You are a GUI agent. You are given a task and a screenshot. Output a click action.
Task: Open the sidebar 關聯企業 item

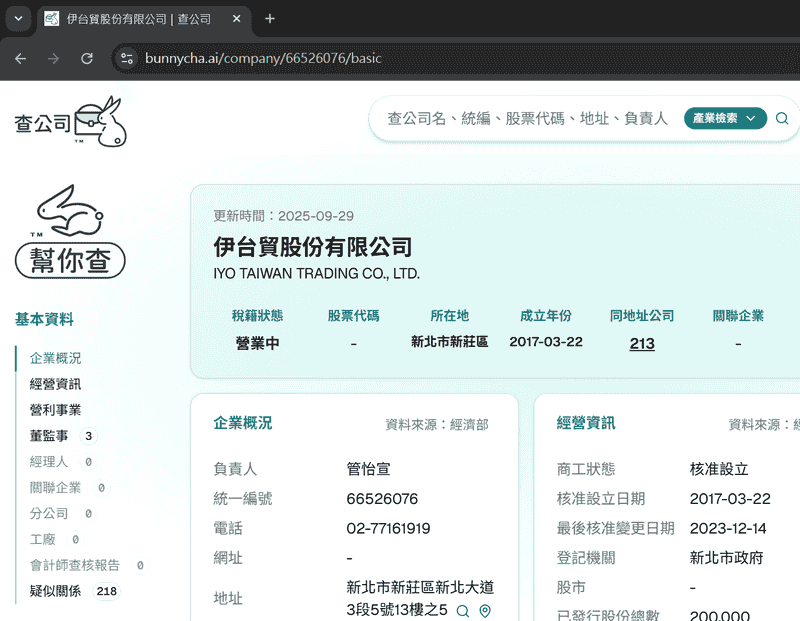click(x=55, y=487)
